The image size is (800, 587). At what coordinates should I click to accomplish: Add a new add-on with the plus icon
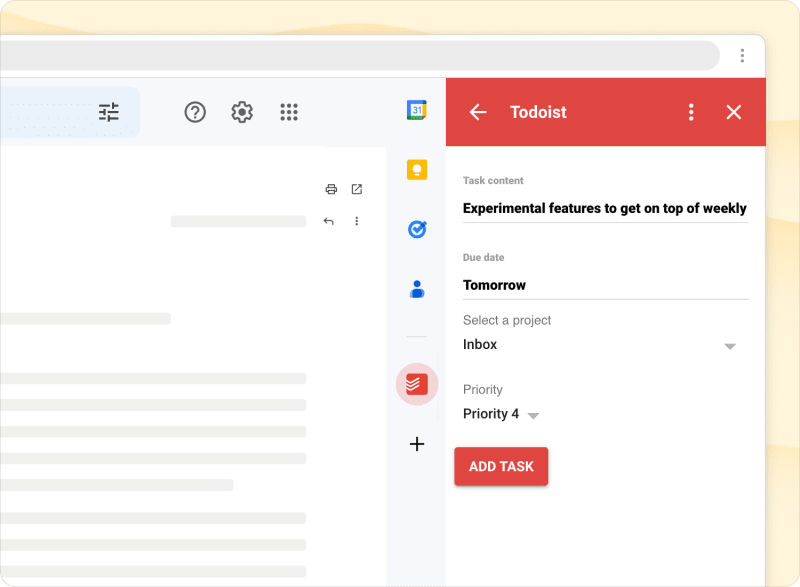tap(417, 444)
